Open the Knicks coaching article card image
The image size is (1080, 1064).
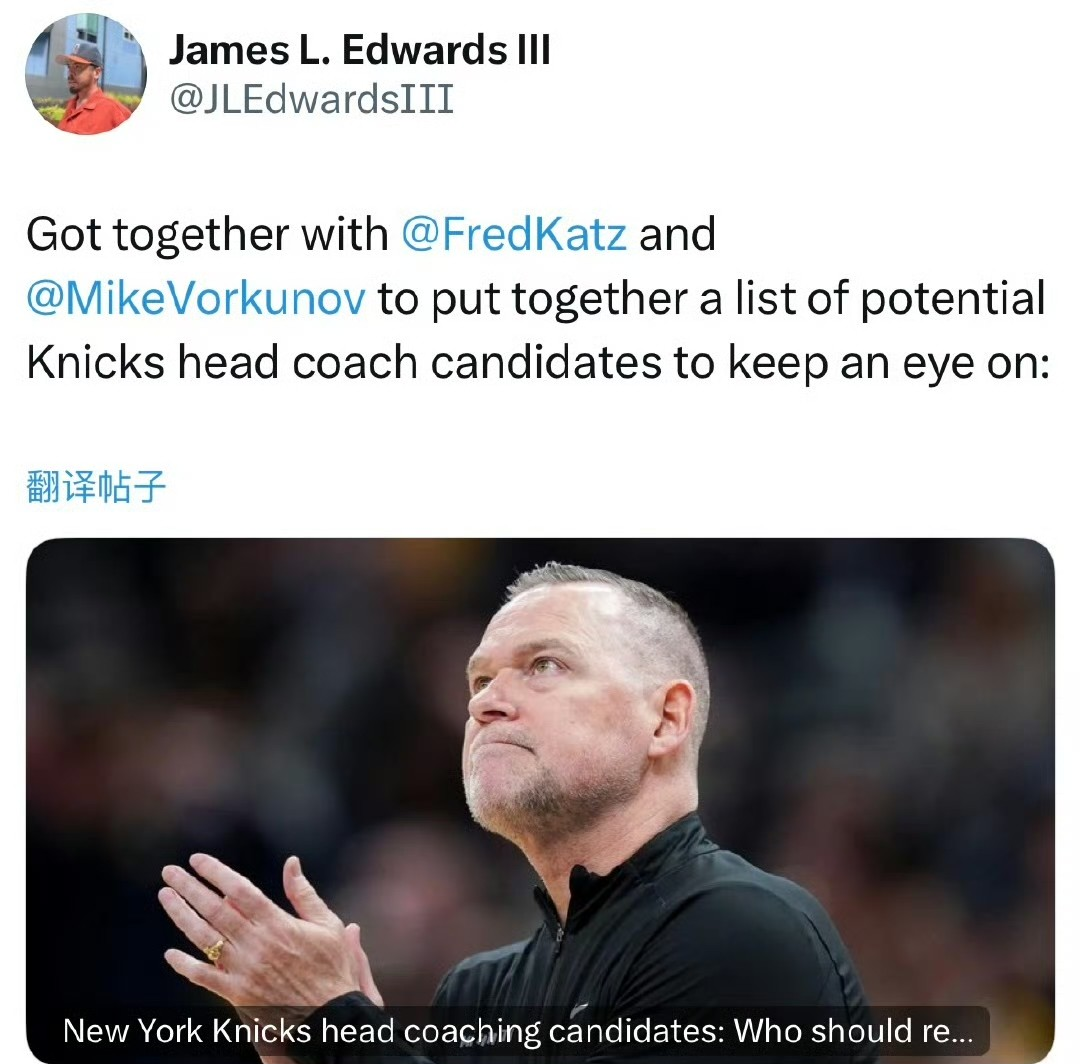point(540,801)
